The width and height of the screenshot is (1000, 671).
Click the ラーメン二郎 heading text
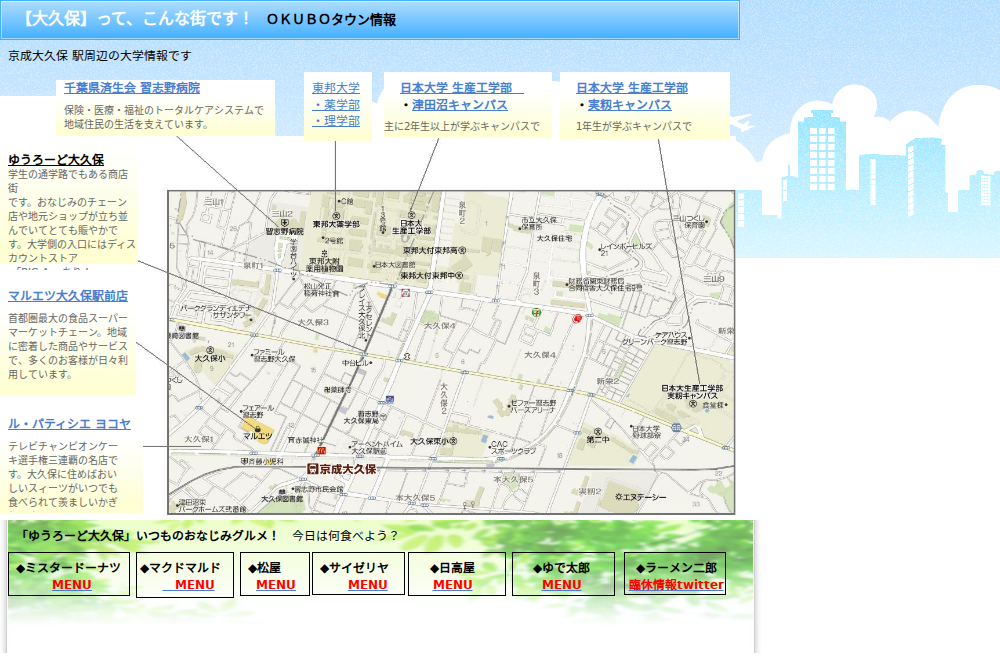676,568
